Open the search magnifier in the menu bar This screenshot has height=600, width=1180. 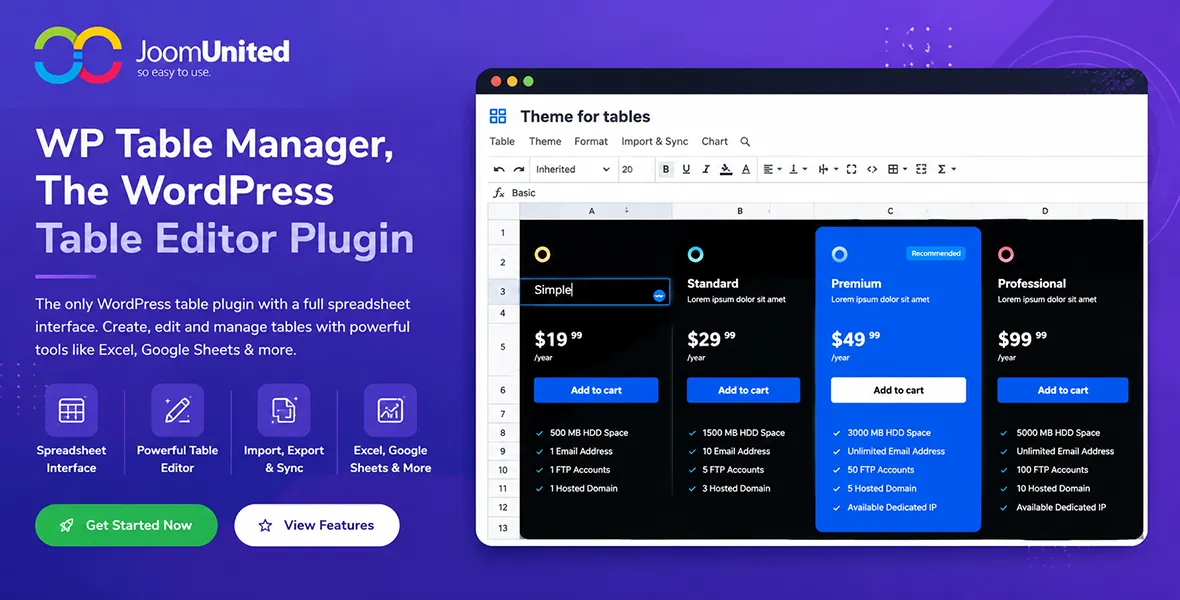(745, 142)
